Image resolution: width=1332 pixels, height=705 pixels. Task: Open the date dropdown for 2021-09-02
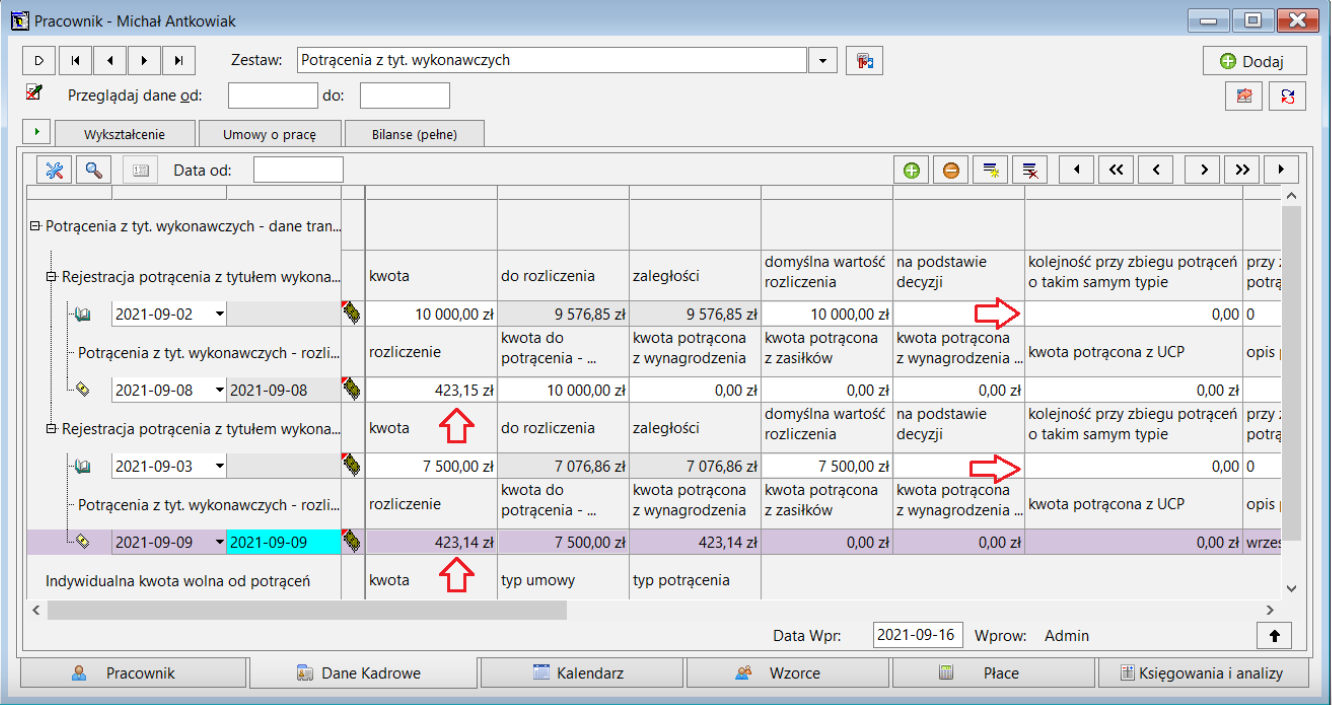(x=219, y=314)
